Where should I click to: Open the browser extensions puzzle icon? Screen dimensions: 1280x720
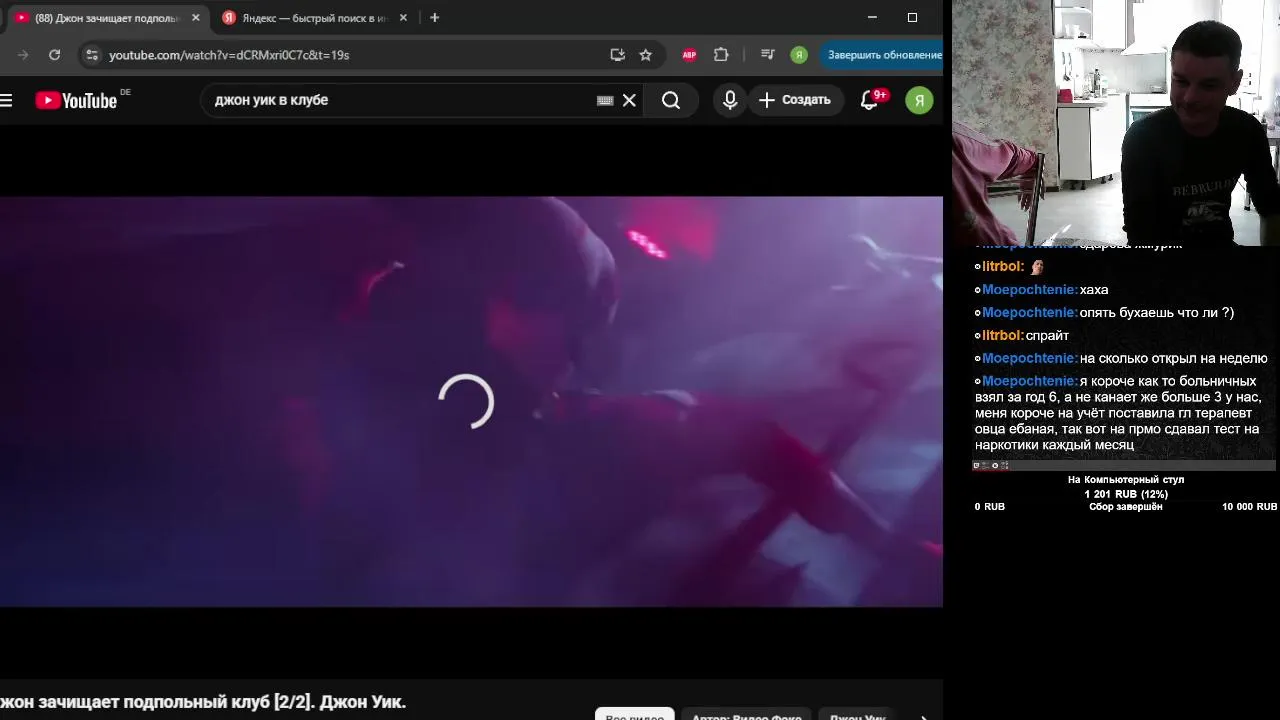coord(721,55)
